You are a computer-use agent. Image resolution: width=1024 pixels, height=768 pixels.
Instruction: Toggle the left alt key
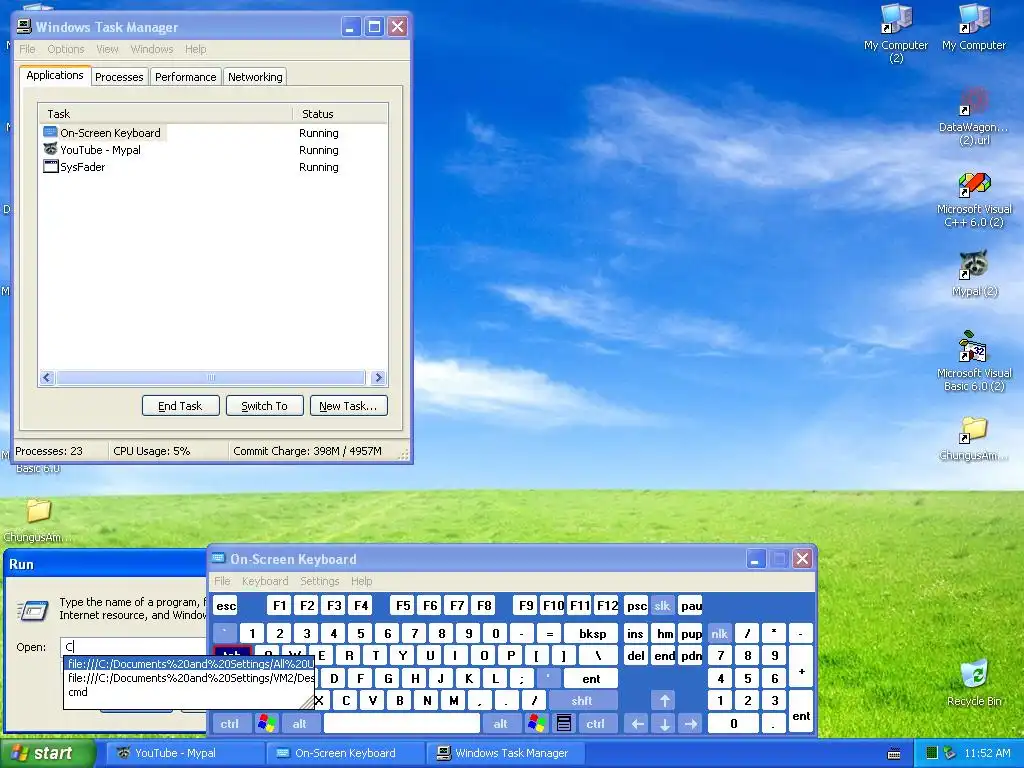(x=300, y=724)
